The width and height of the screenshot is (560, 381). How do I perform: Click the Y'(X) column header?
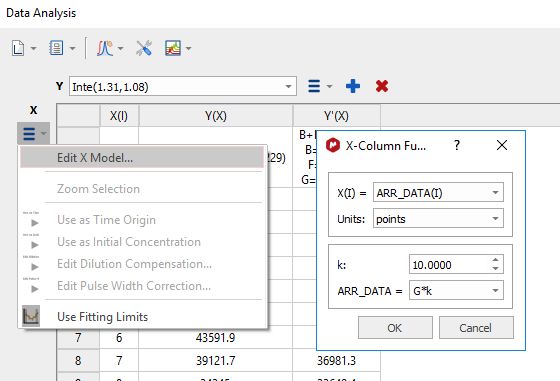coord(336,116)
